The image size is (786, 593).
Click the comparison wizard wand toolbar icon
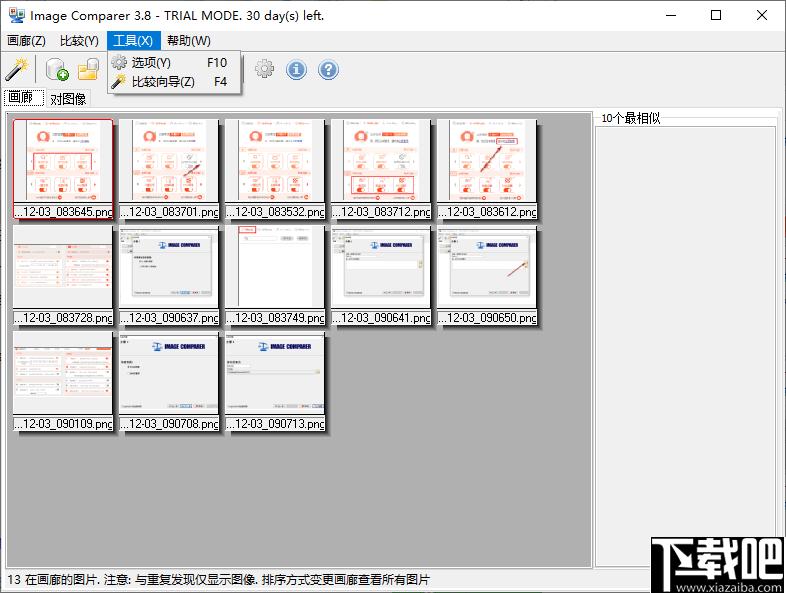[17, 69]
